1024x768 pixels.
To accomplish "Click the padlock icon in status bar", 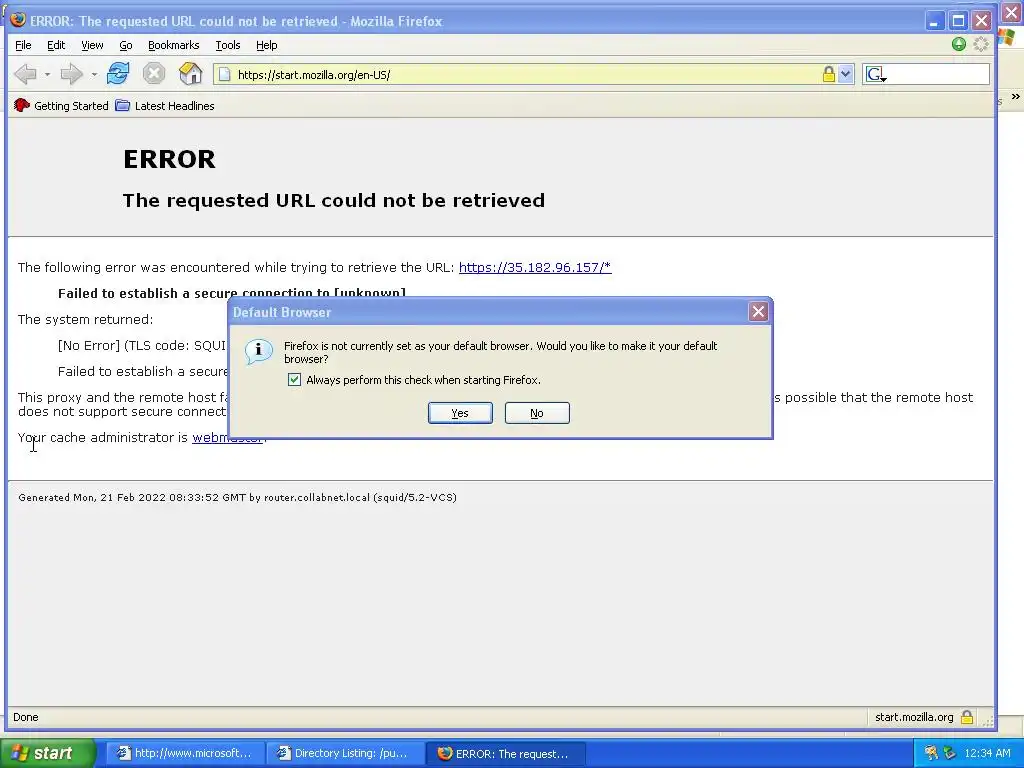I will point(967,717).
